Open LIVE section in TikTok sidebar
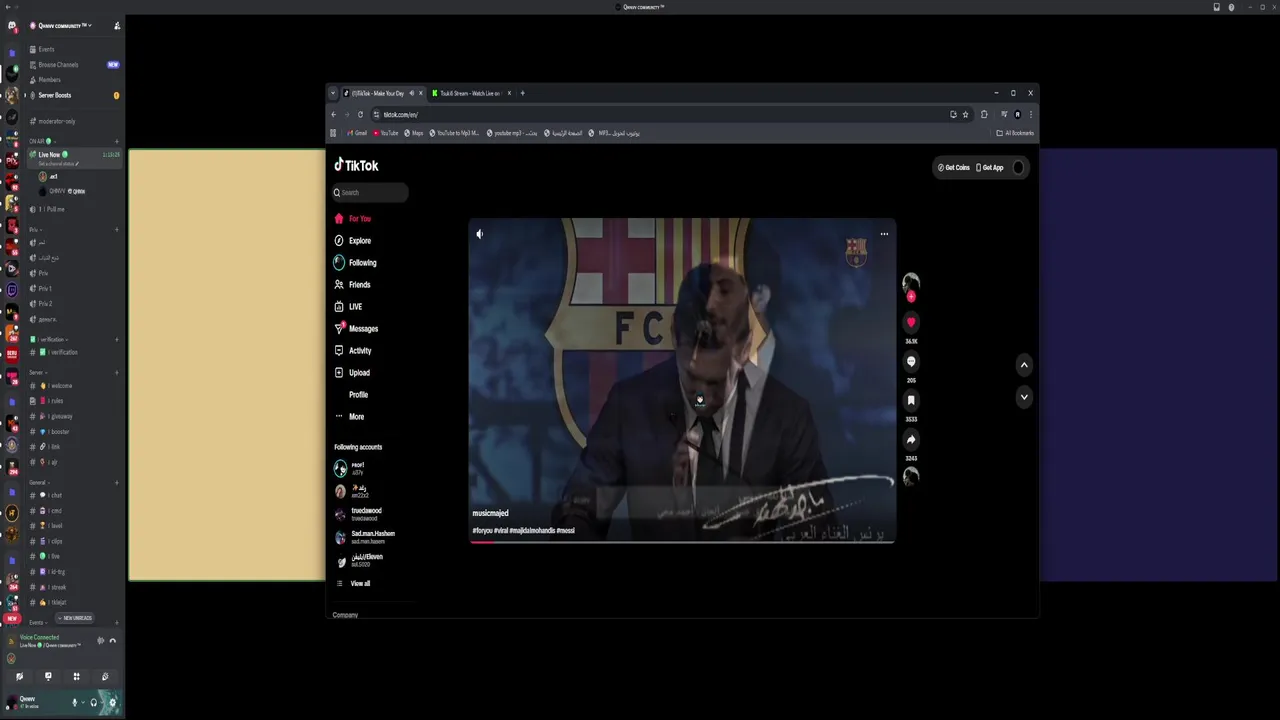This screenshot has width=1280, height=720. [x=349, y=306]
